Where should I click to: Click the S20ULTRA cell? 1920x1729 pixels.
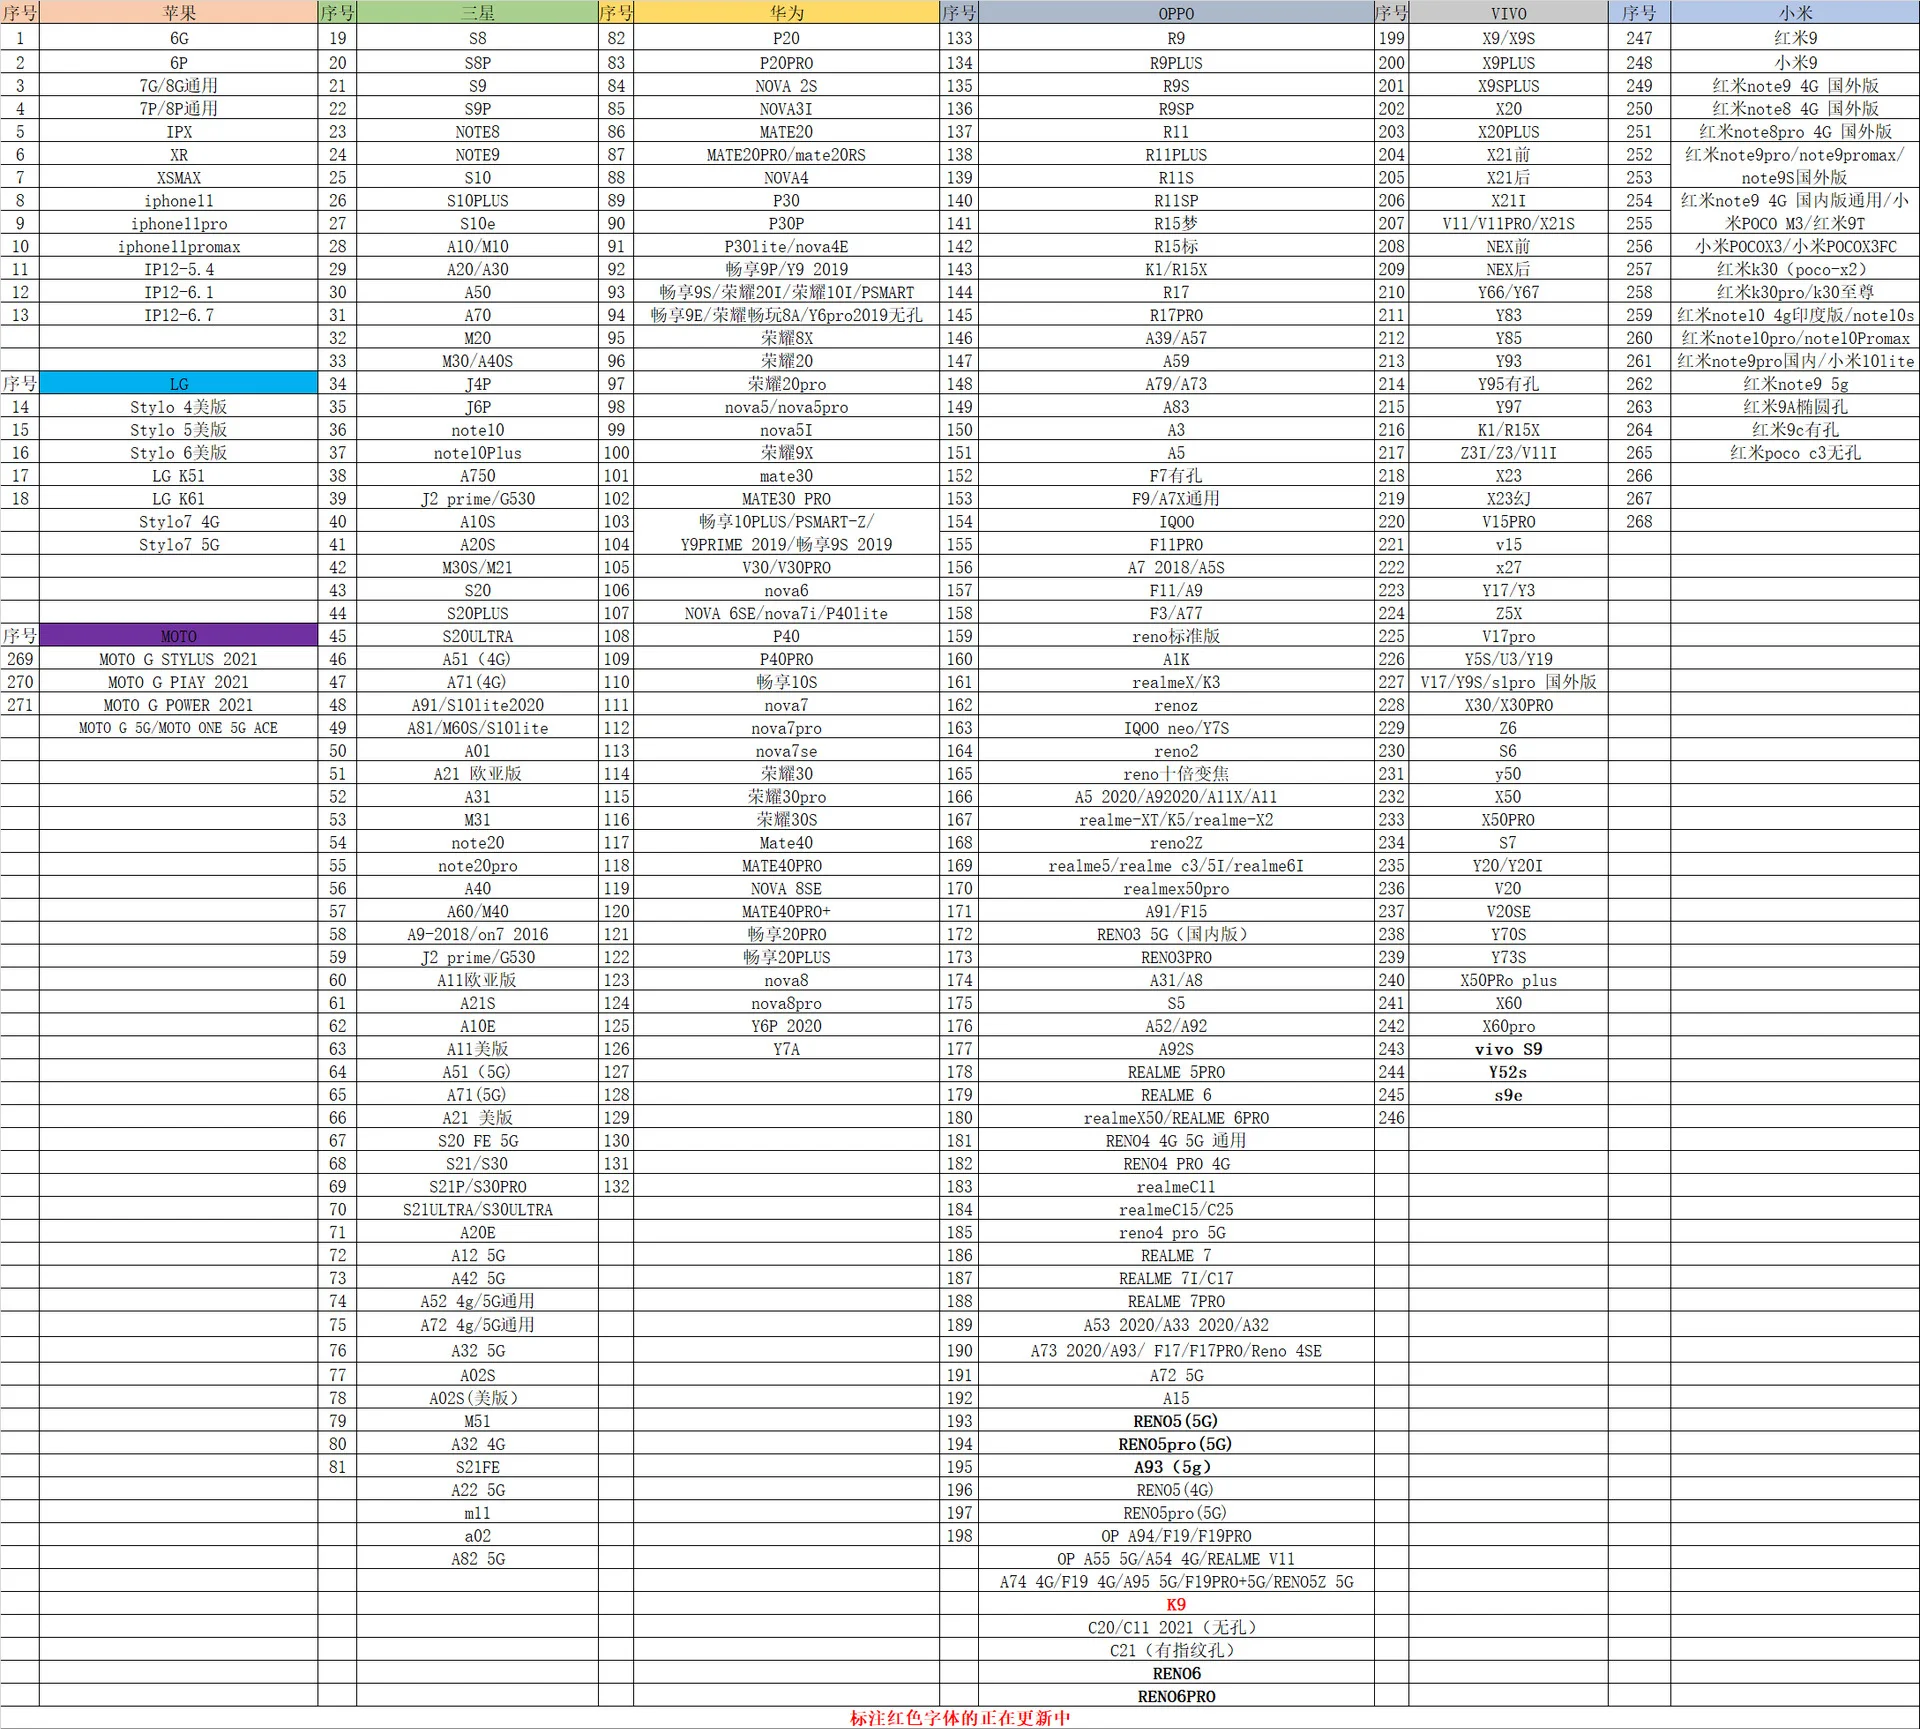[x=477, y=636]
